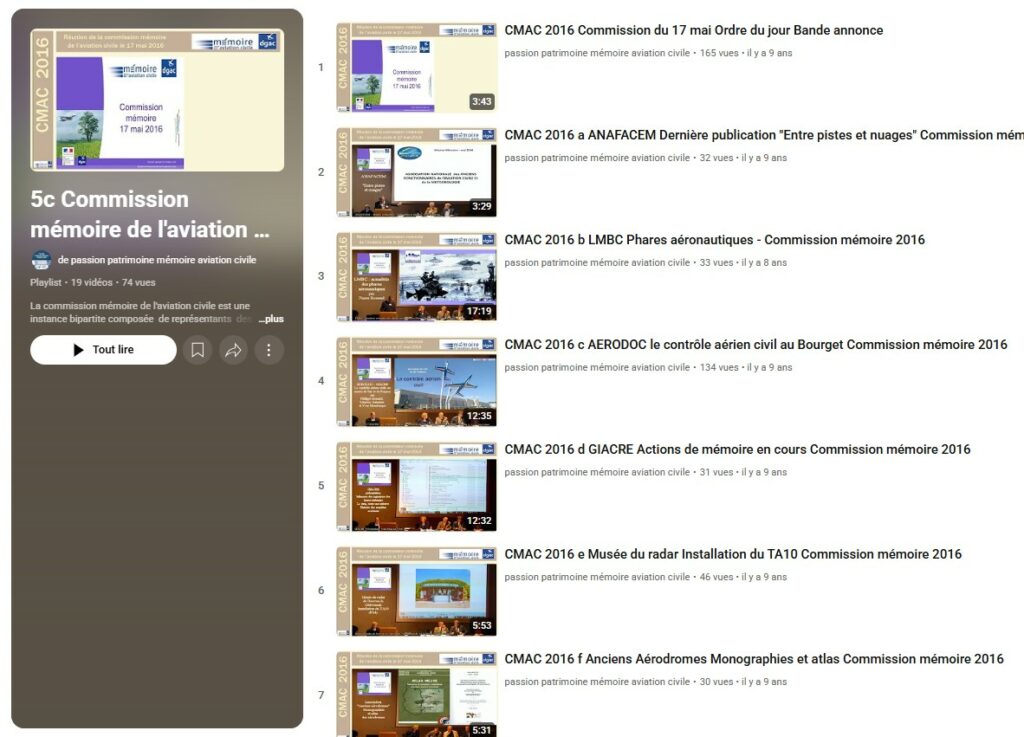Image resolution: width=1024 pixels, height=737 pixels.
Task: Click the 134 vues view count
Action: coord(719,368)
